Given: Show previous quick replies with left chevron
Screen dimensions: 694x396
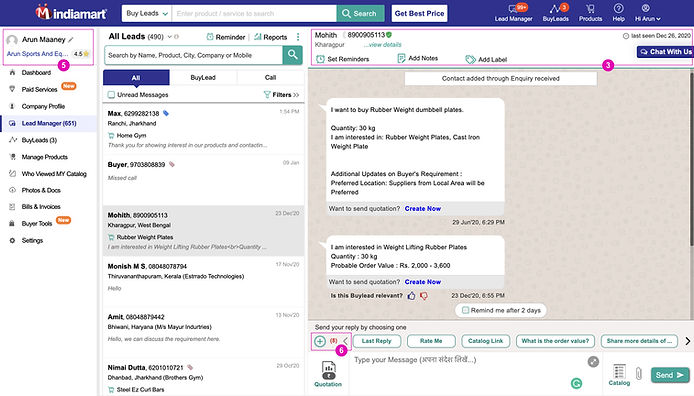Looking at the screenshot, I should (x=346, y=341).
